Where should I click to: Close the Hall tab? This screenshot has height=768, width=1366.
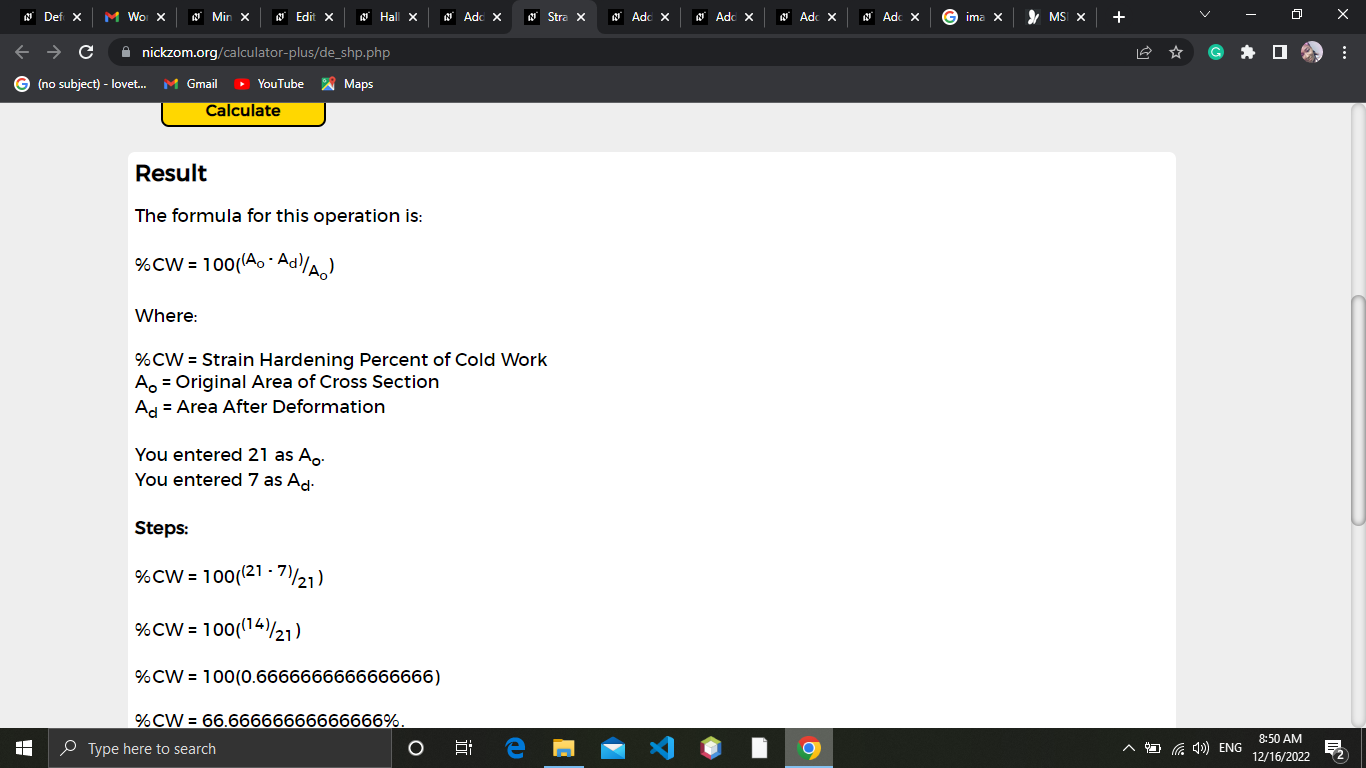click(413, 17)
